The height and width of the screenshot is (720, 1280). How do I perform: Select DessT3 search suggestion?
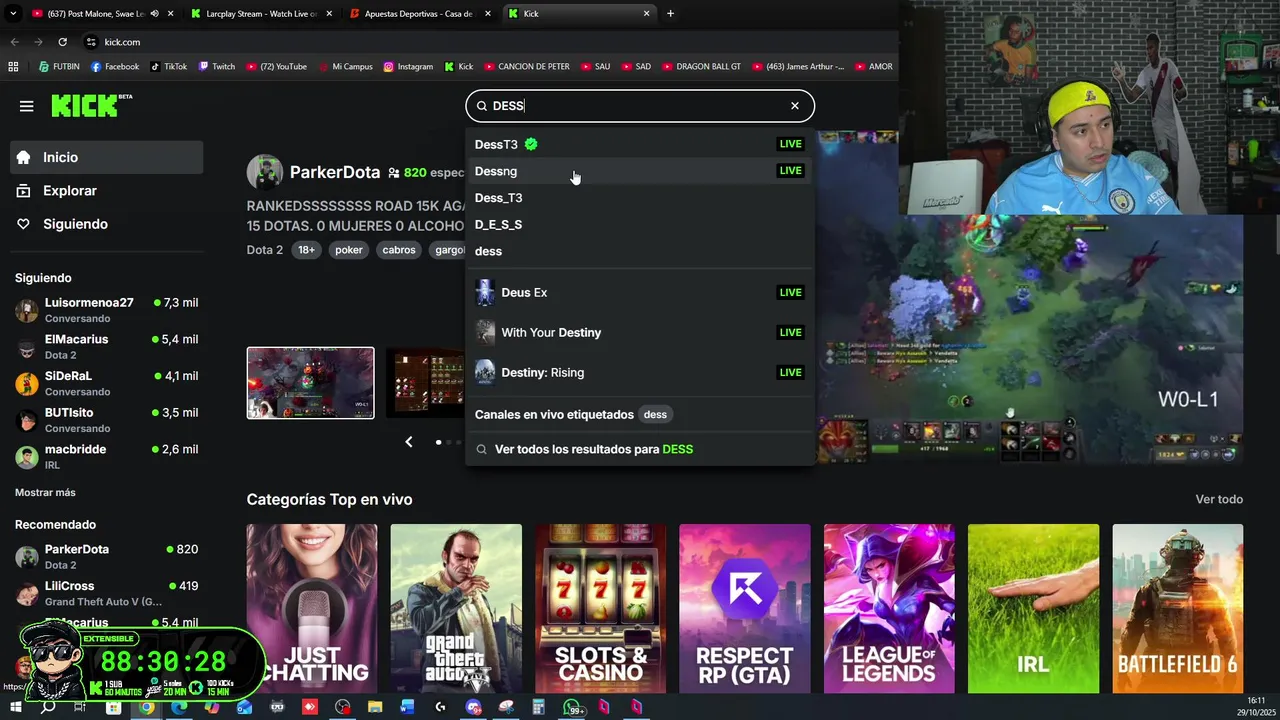coord(640,144)
